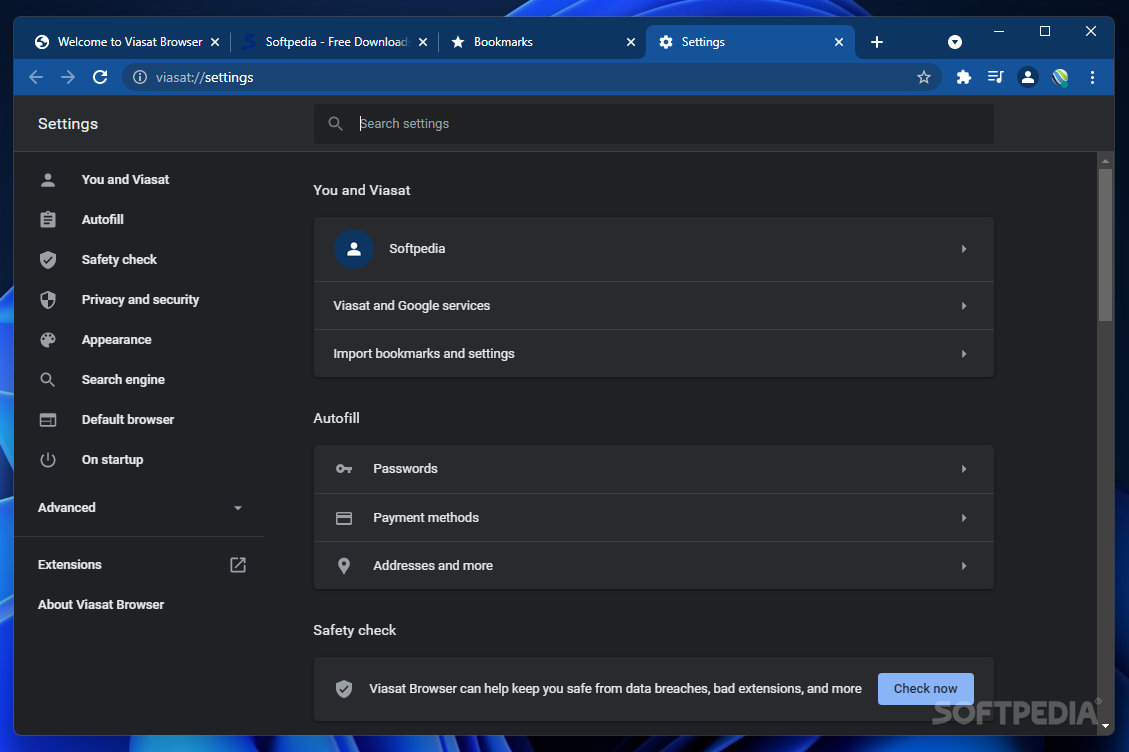The height and width of the screenshot is (752, 1129).
Task: Open Search engine in sidebar
Action: click(x=123, y=380)
